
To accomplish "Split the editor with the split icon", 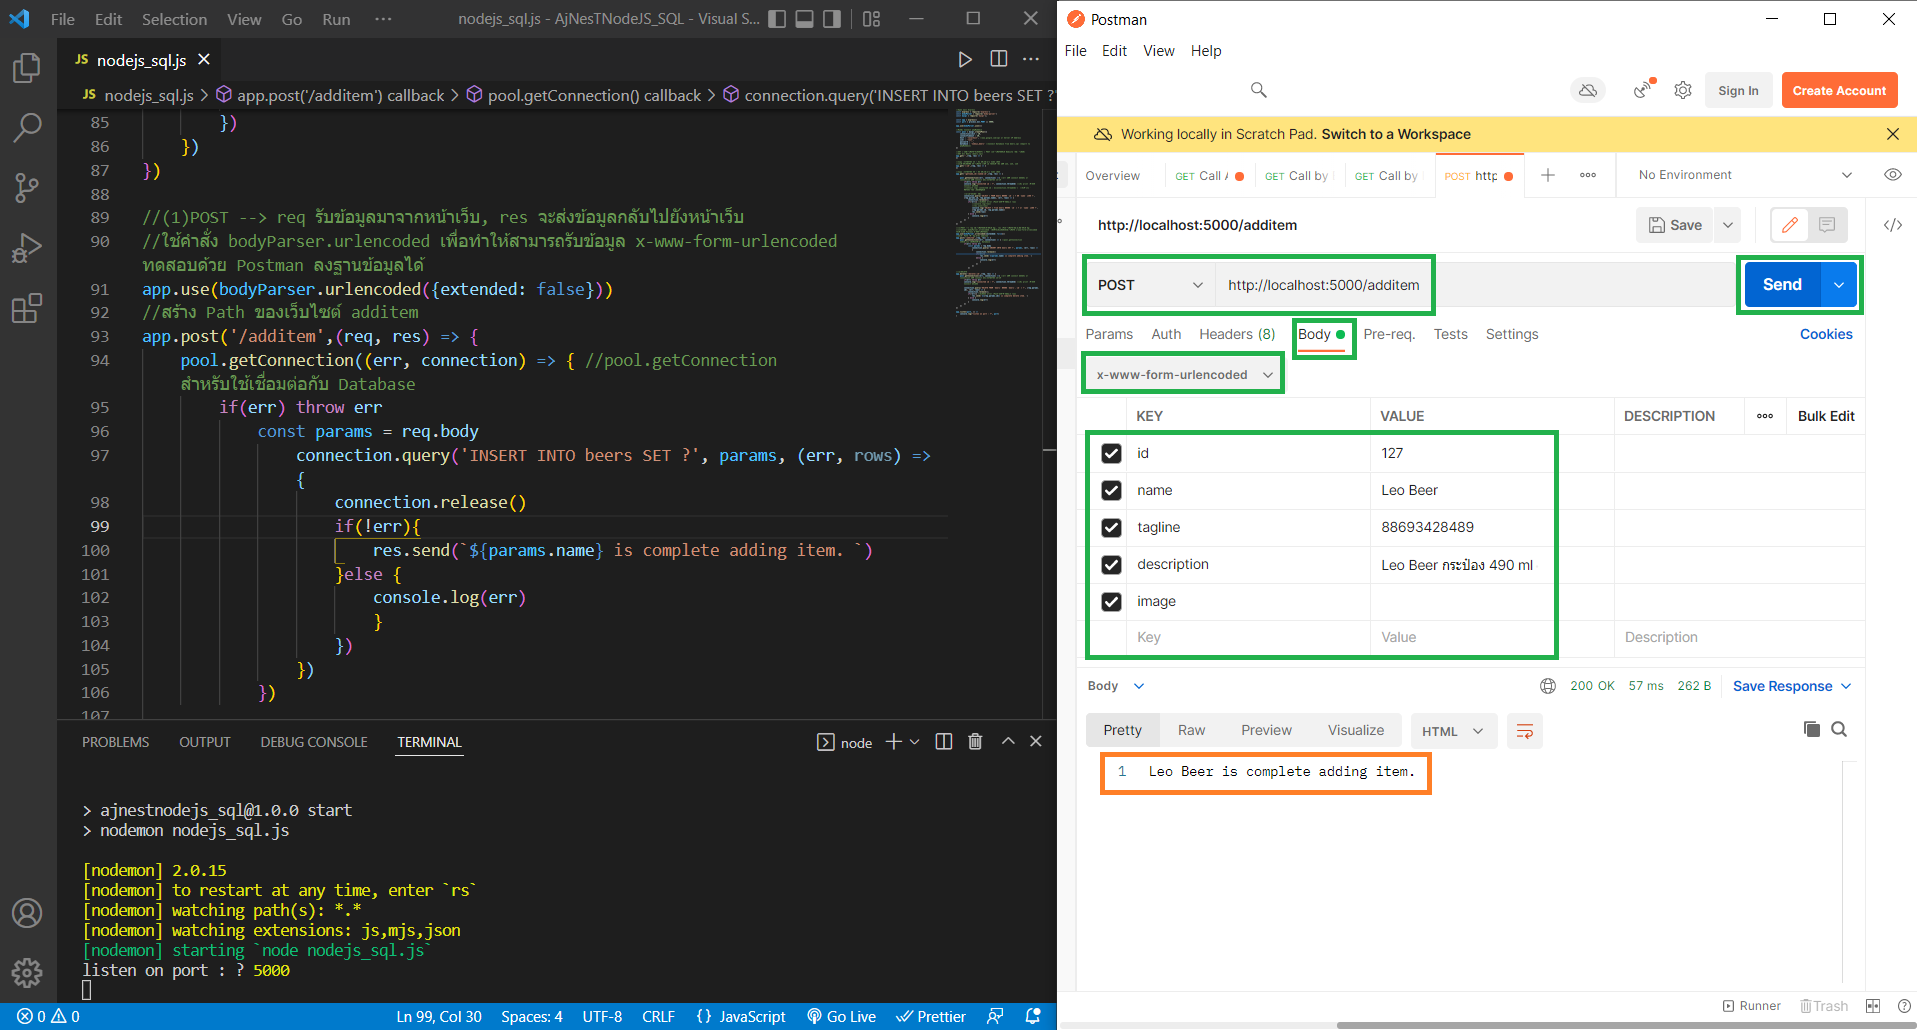I will tap(998, 59).
